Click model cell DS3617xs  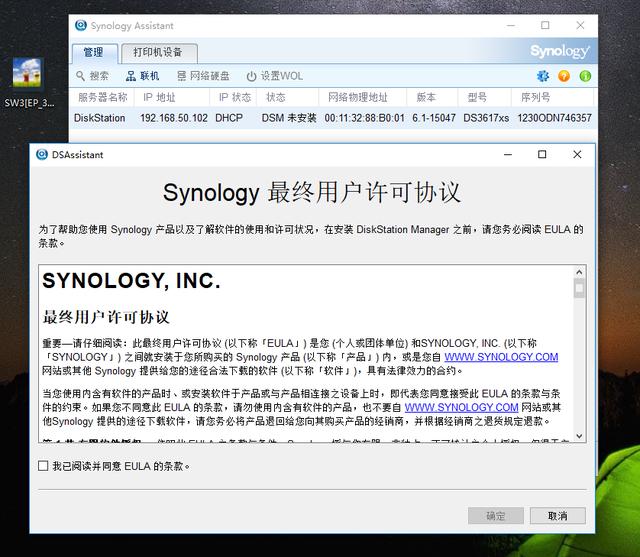pos(486,118)
